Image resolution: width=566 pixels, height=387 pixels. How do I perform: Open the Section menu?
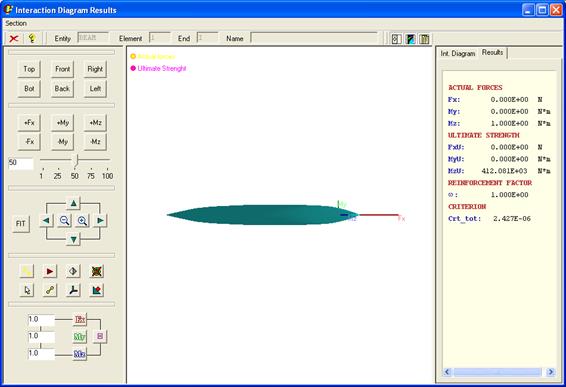pos(16,23)
